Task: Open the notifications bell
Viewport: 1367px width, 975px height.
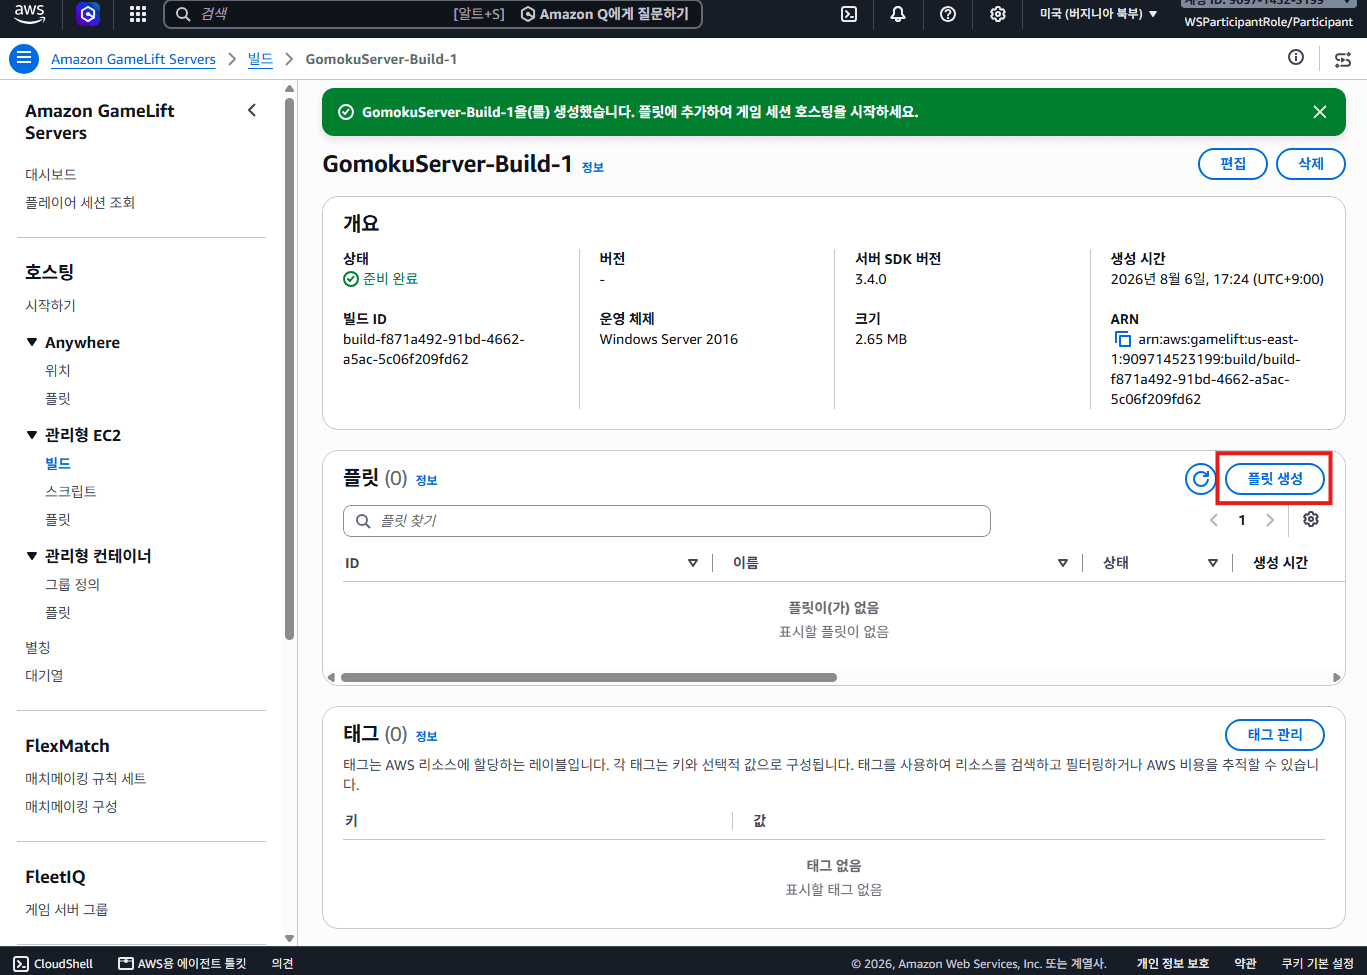Action: [898, 14]
